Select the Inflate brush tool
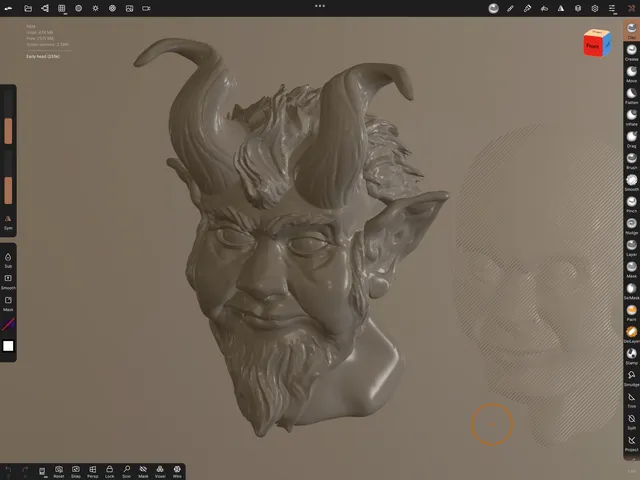Screen dimensions: 640x480 [x=631, y=117]
